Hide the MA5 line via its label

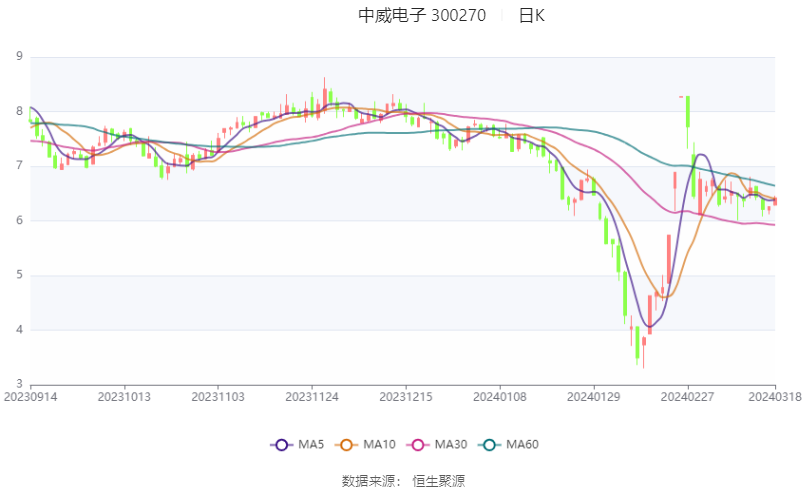coord(311,445)
